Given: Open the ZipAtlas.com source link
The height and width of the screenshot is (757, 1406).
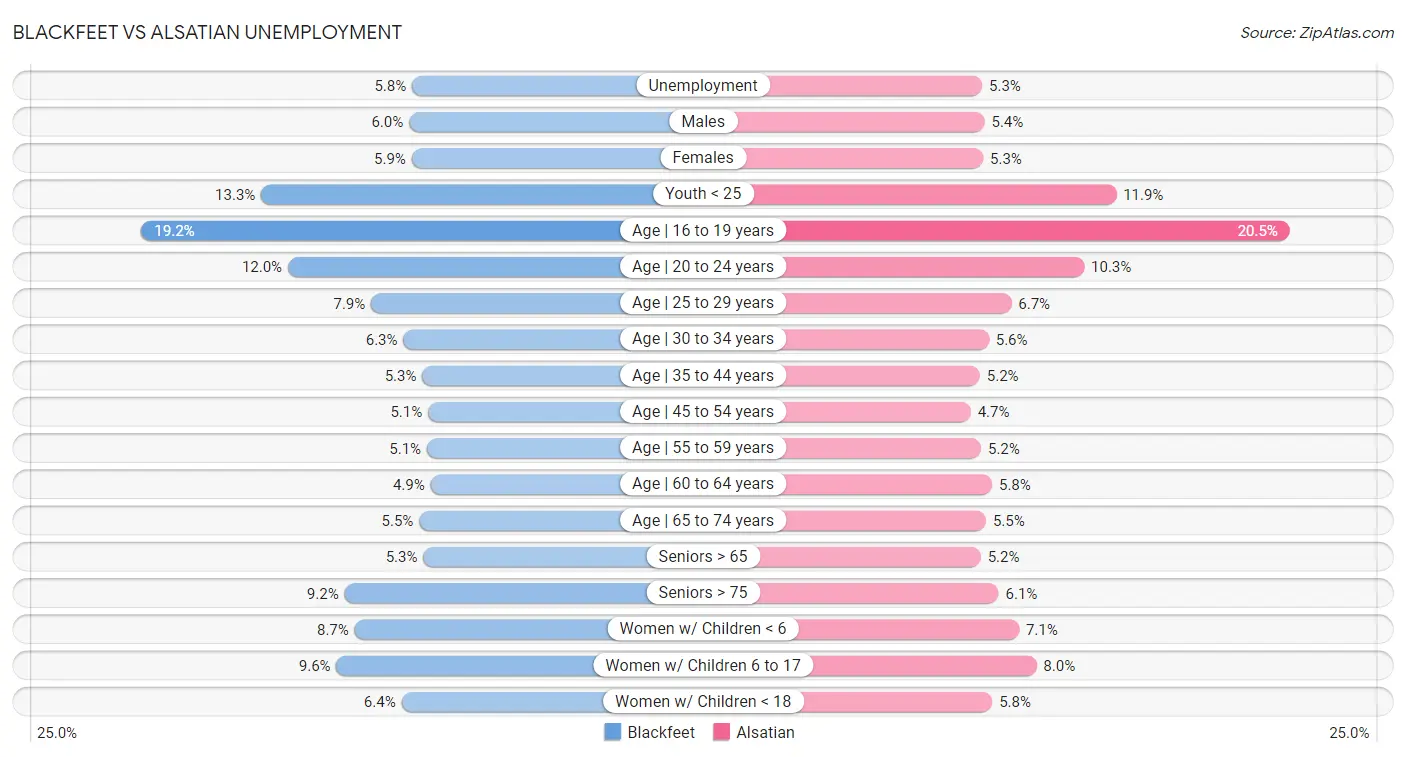Looking at the screenshot, I should click(x=1317, y=32).
